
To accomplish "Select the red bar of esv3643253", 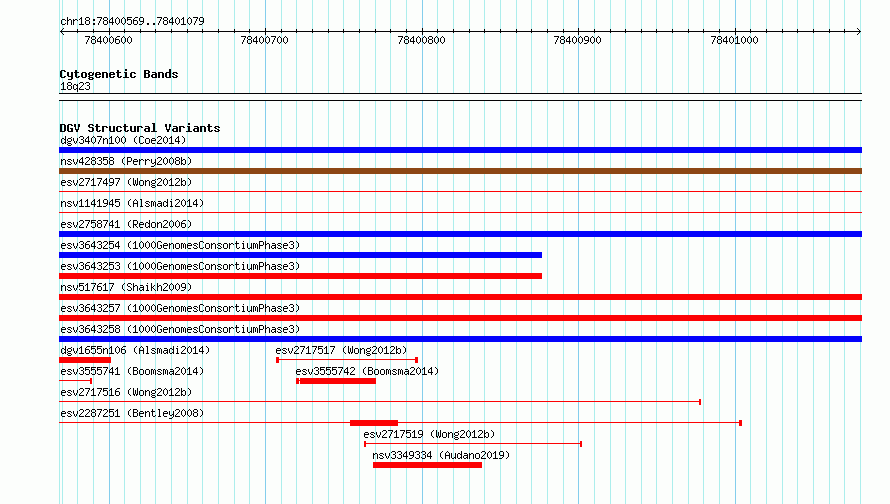I will (x=300, y=276).
